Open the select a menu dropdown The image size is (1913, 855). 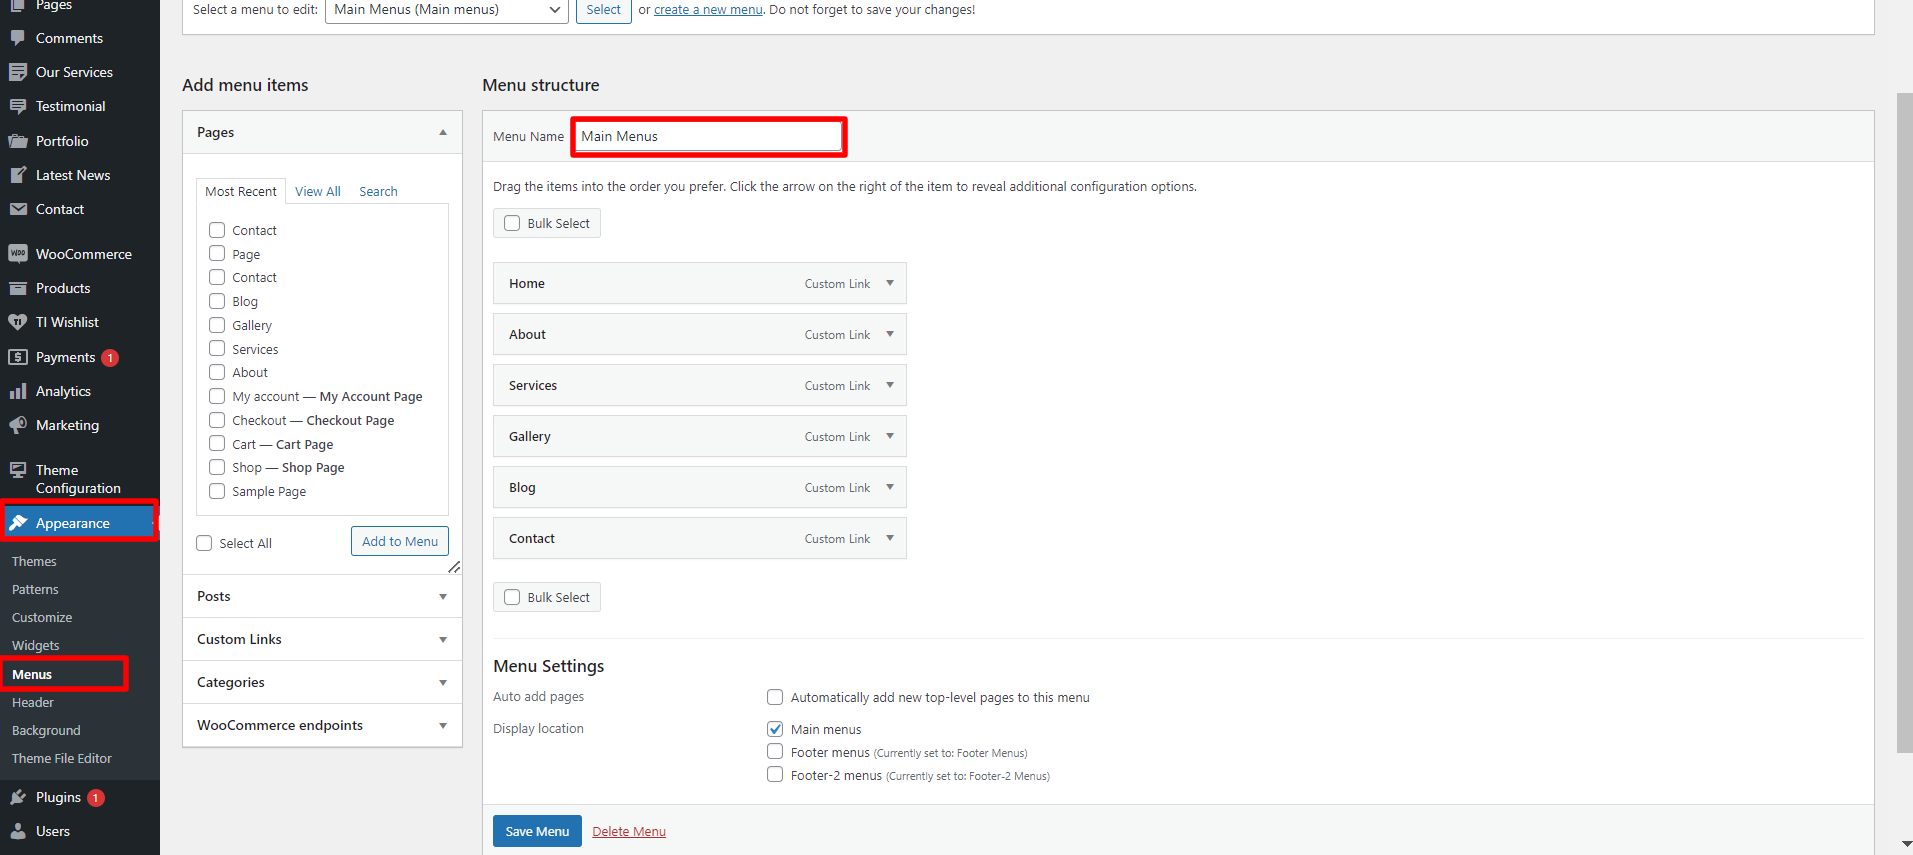tap(446, 10)
